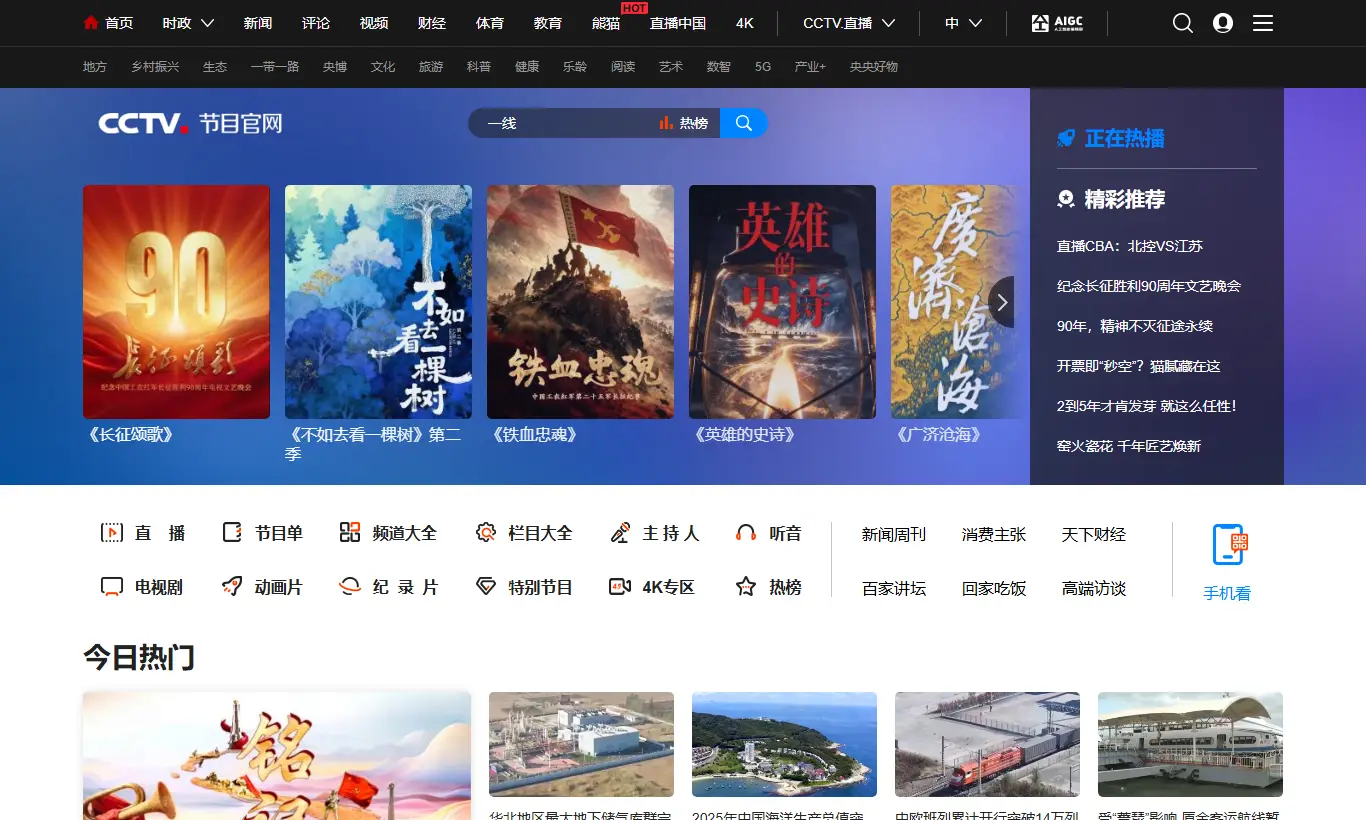Screen dimensions: 1366x820
Task: Open the 体育 menu item
Action: 490,23
